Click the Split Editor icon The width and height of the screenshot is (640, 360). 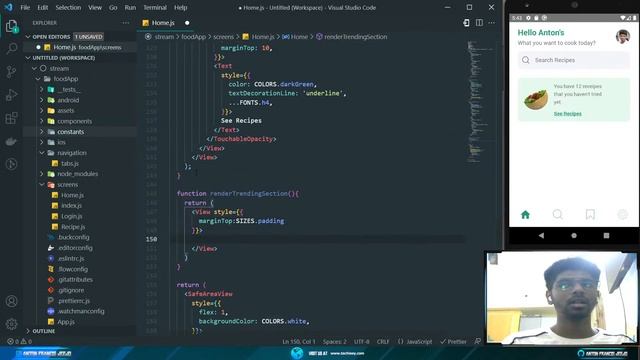point(479,23)
